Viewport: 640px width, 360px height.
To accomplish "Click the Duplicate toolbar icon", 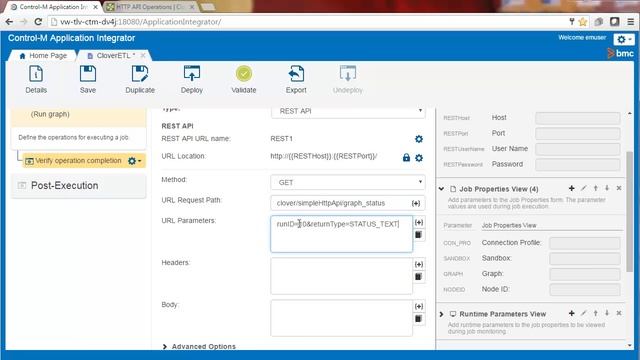I will point(140,80).
